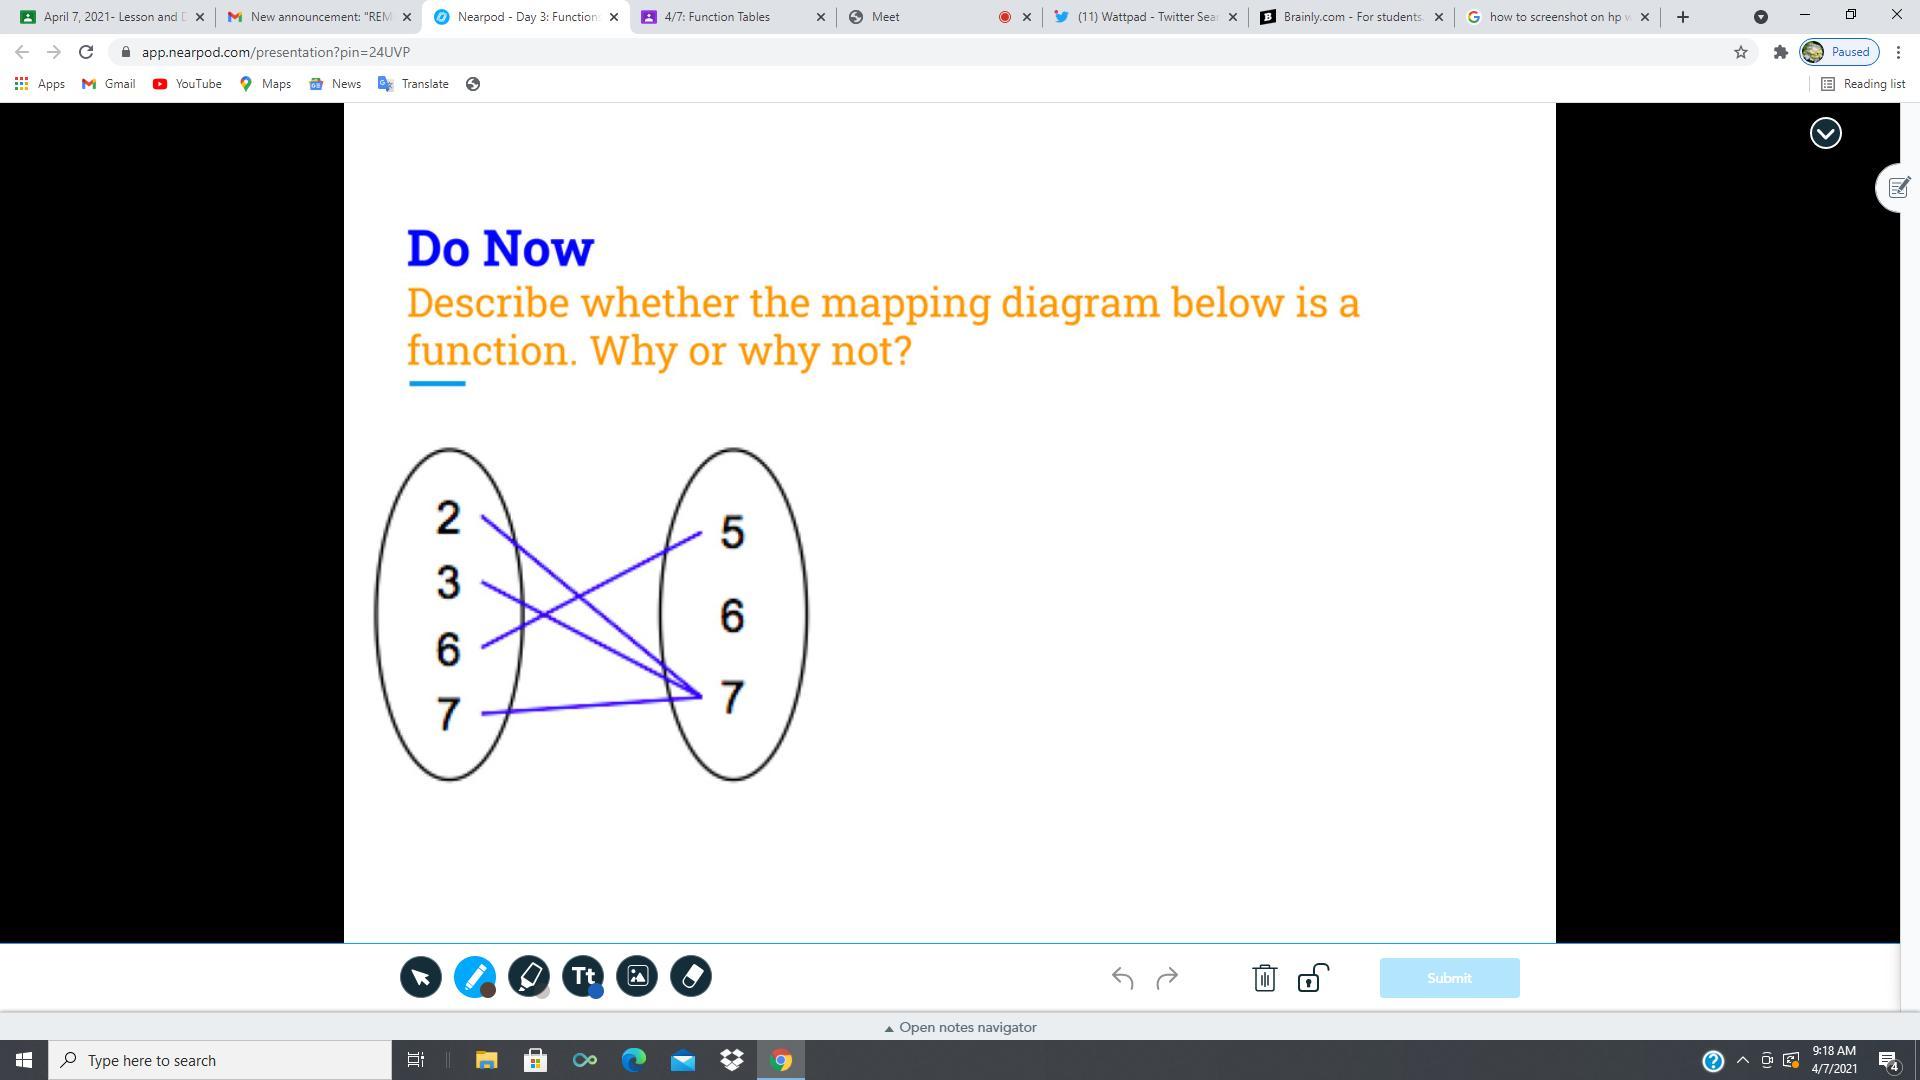Click the pen tool brown color dot
This screenshot has width=1920, height=1080.
click(x=488, y=990)
